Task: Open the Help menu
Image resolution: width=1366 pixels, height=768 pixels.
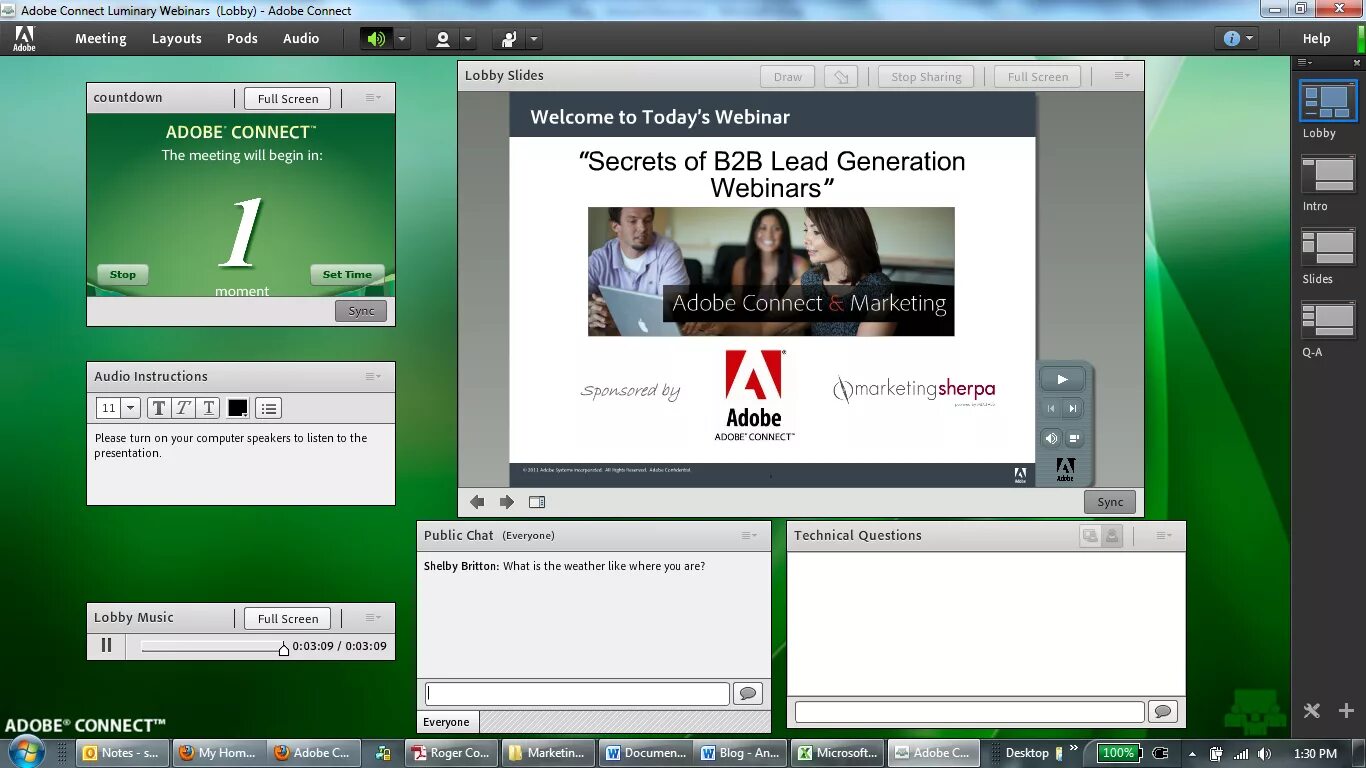Action: pyautogui.click(x=1316, y=39)
